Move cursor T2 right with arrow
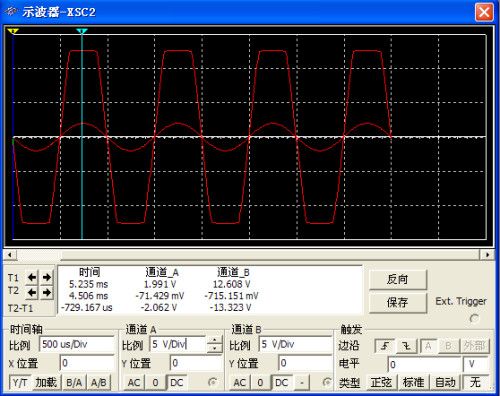The width and height of the screenshot is (500, 396). [47, 293]
